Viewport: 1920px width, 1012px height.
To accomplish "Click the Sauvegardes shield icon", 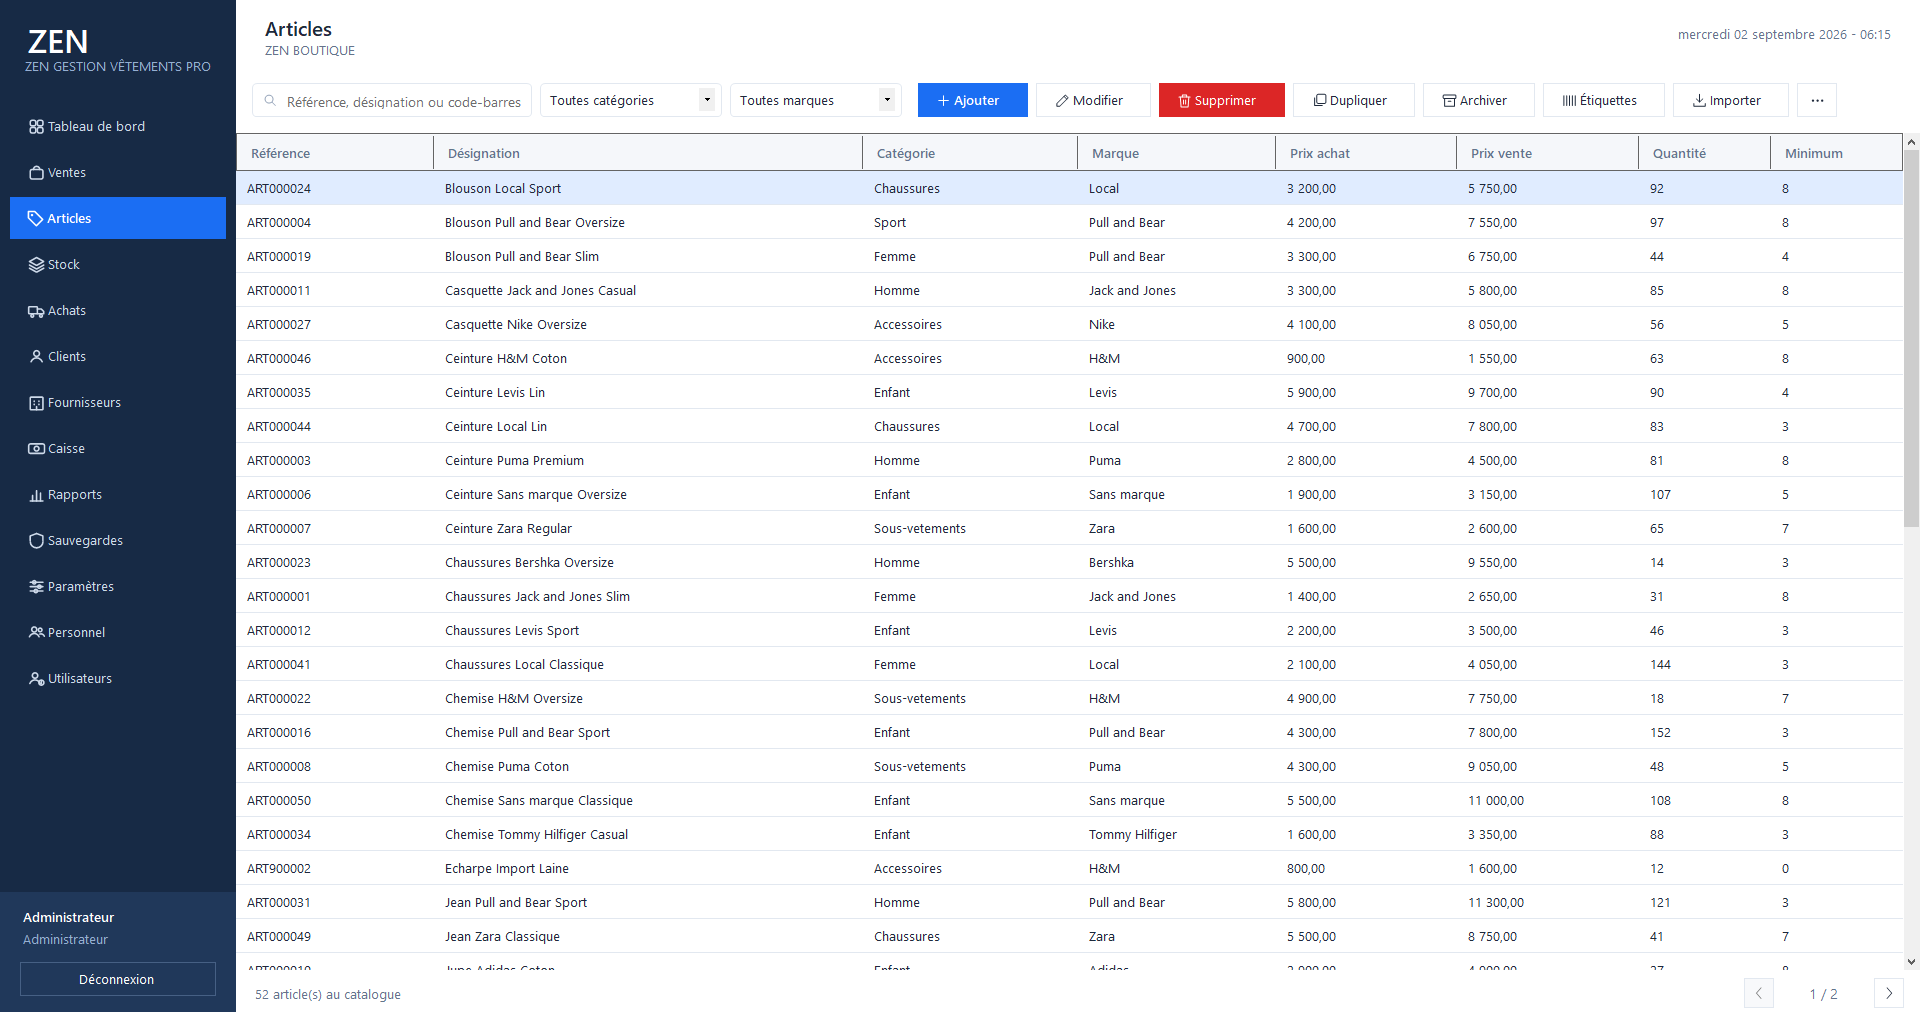I will click(36, 541).
